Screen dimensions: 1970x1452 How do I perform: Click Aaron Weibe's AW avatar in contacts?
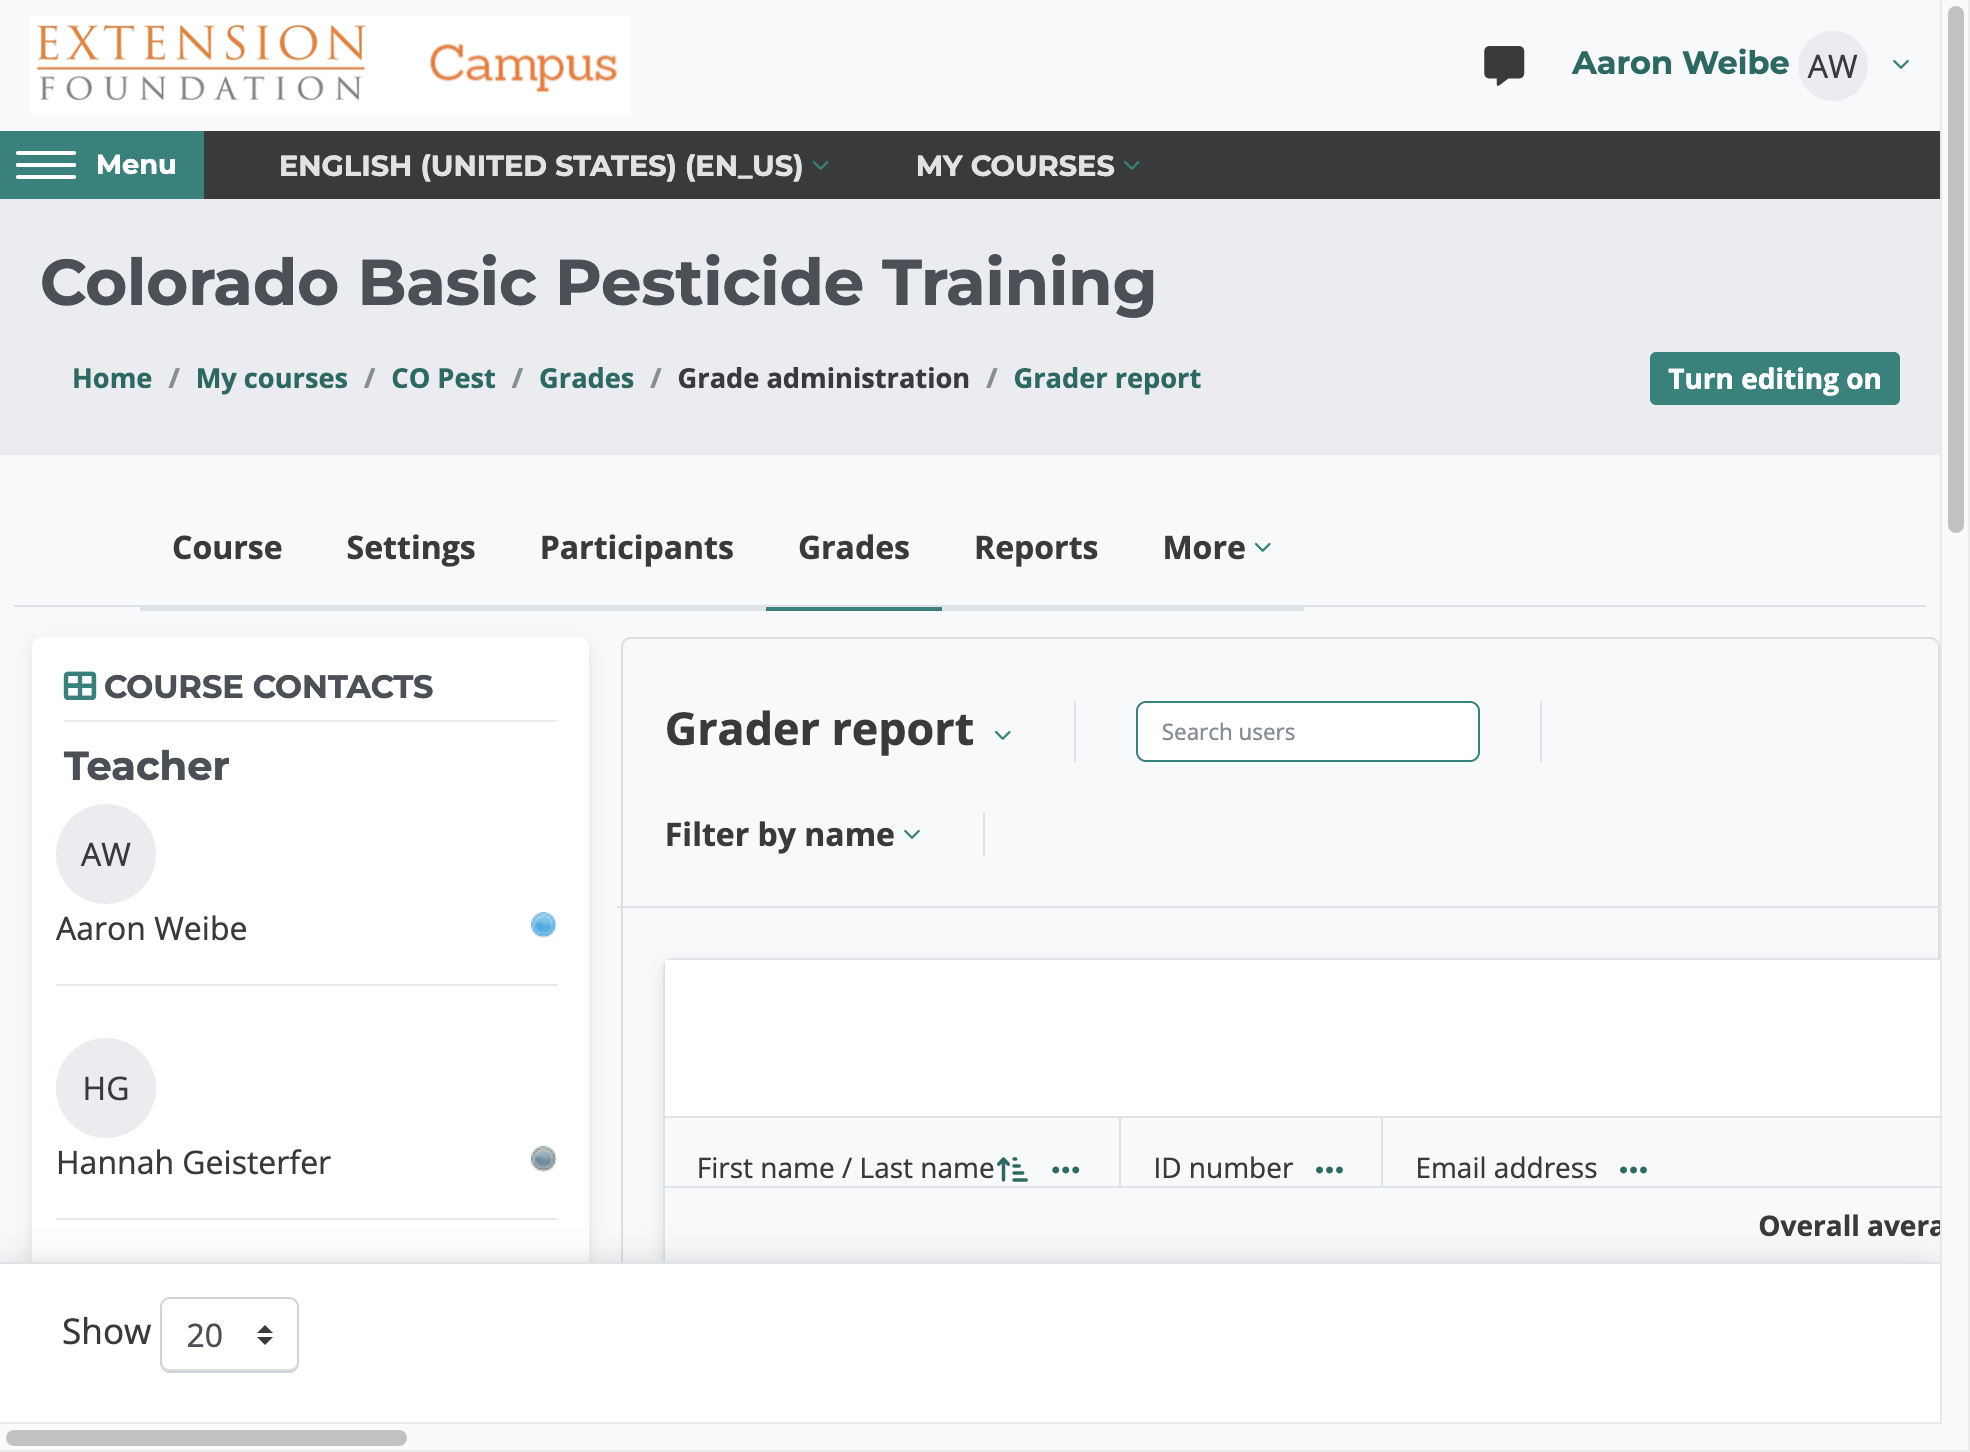click(106, 854)
